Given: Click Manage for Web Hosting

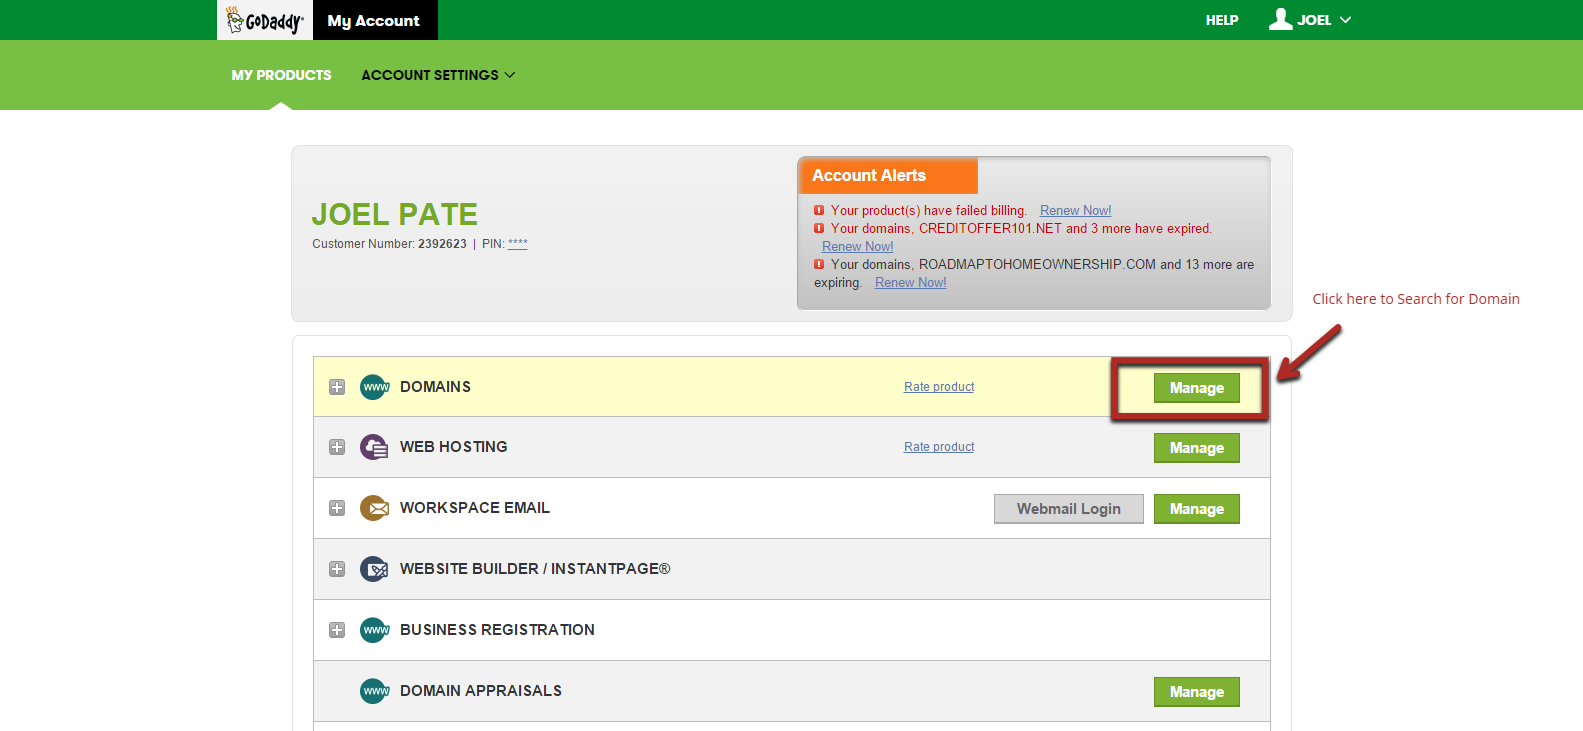Looking at the screenshot, I should coord(1197,448).
